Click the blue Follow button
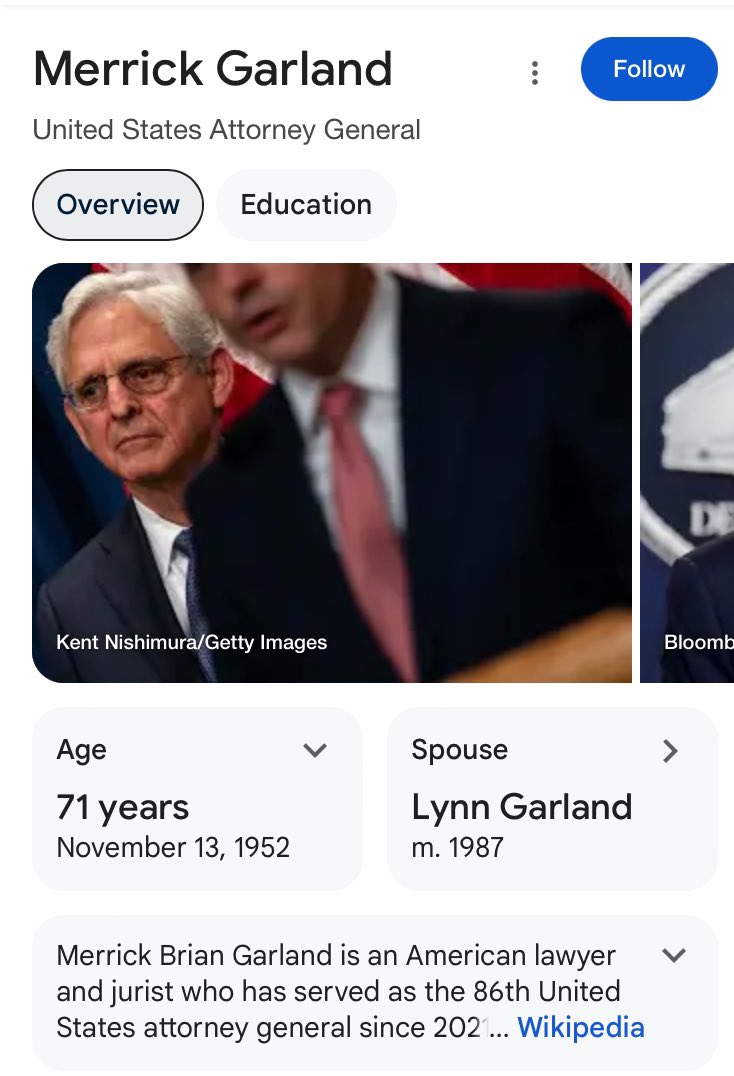Image resolution: width=734 pixels, height=1076 pixels. click(x=648, y=69)
